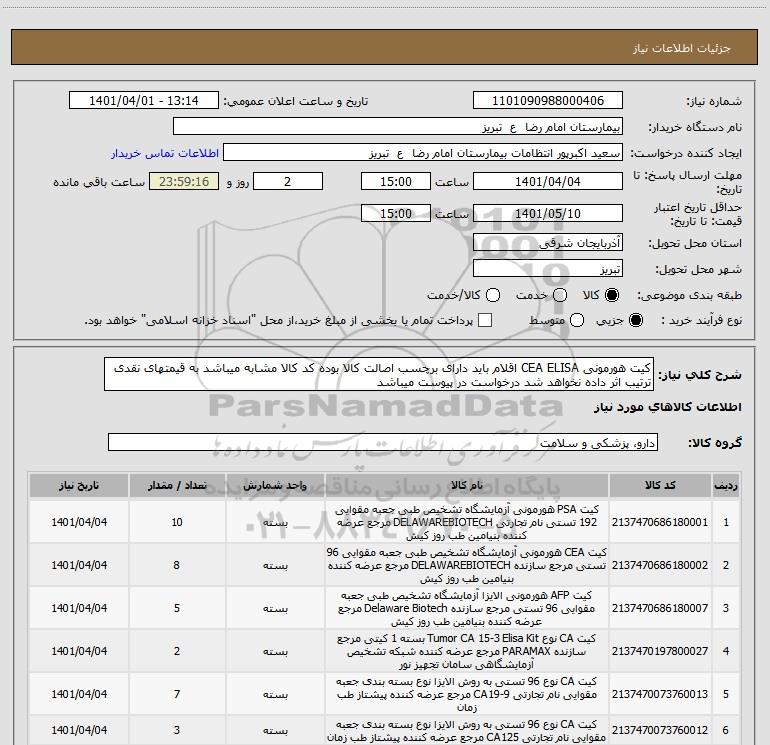Open the اطلاعات تماس خریدار link
This screenshot has width=770, height=745.
tap(165, 153)
